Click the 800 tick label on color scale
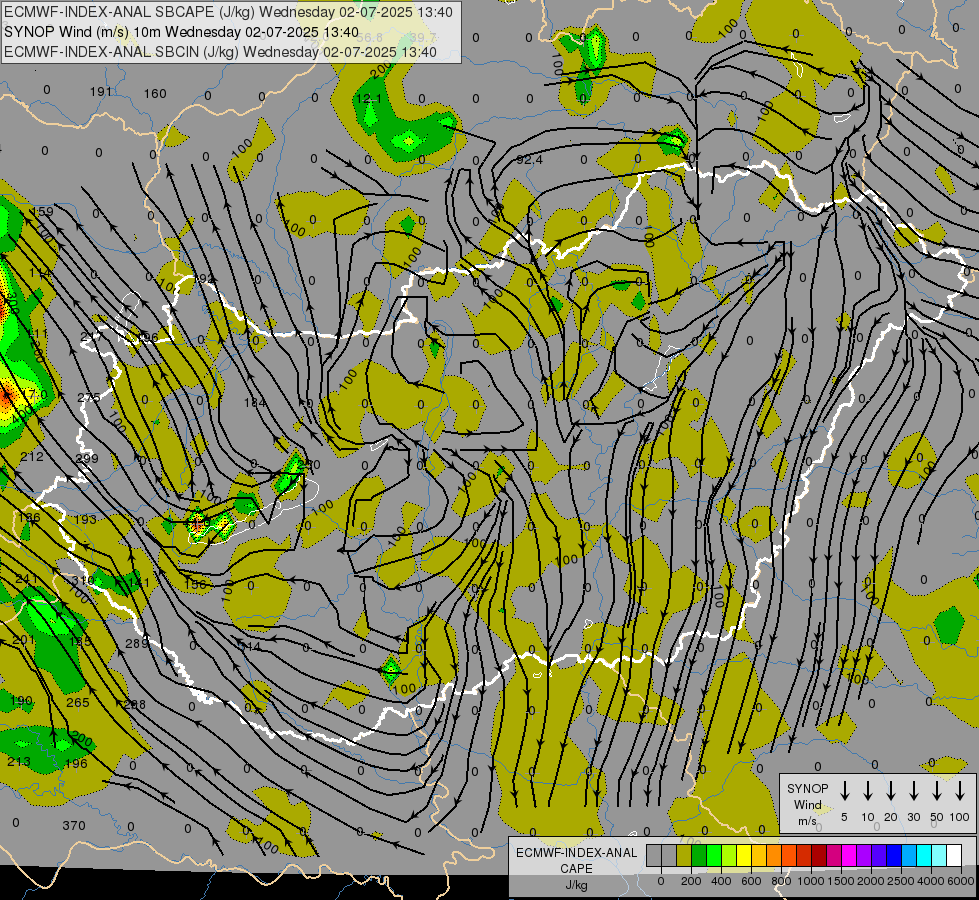 [x=781, y=881]
